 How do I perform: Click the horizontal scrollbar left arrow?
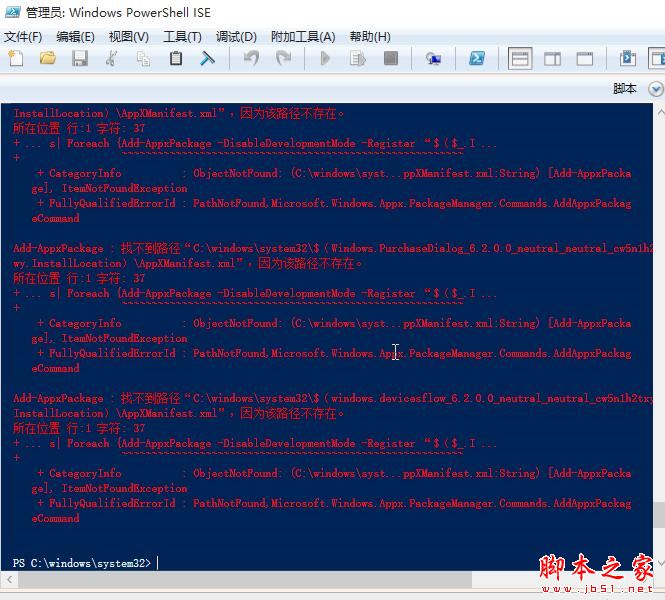tap(9, 579)
